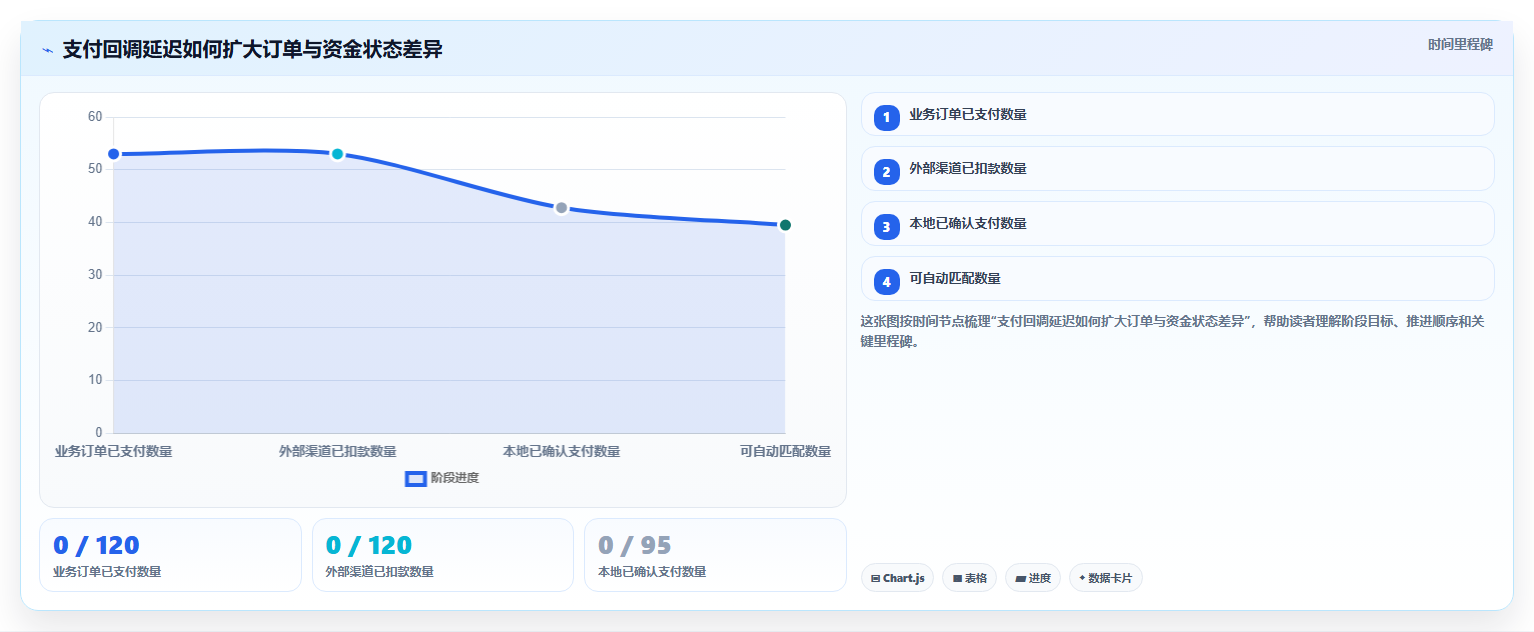Click x-axis label 外部渠道已扣款数量 under the chart

point(337,452)
